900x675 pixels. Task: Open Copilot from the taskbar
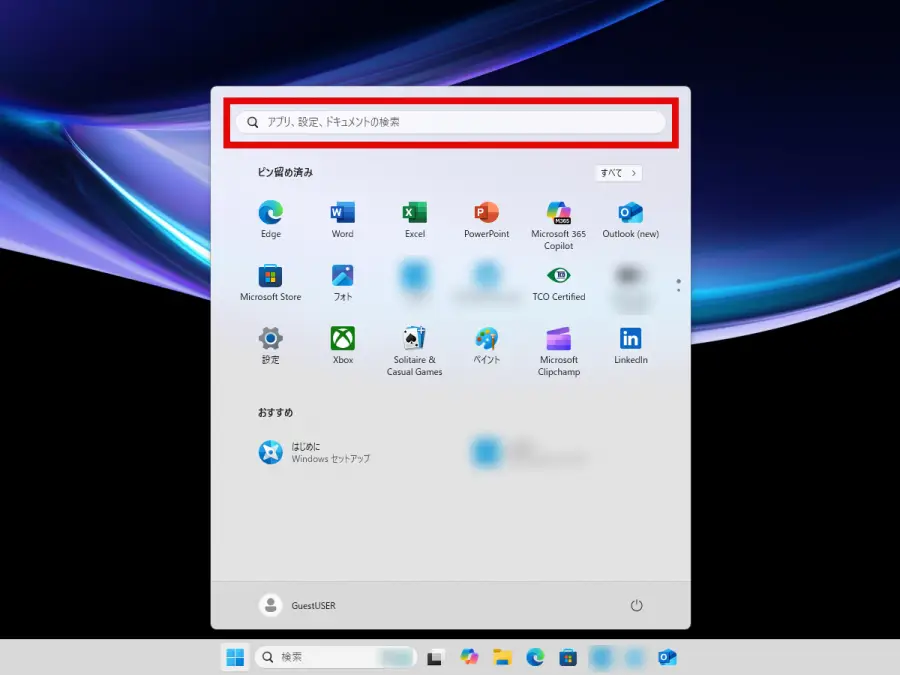click(469, 657)
